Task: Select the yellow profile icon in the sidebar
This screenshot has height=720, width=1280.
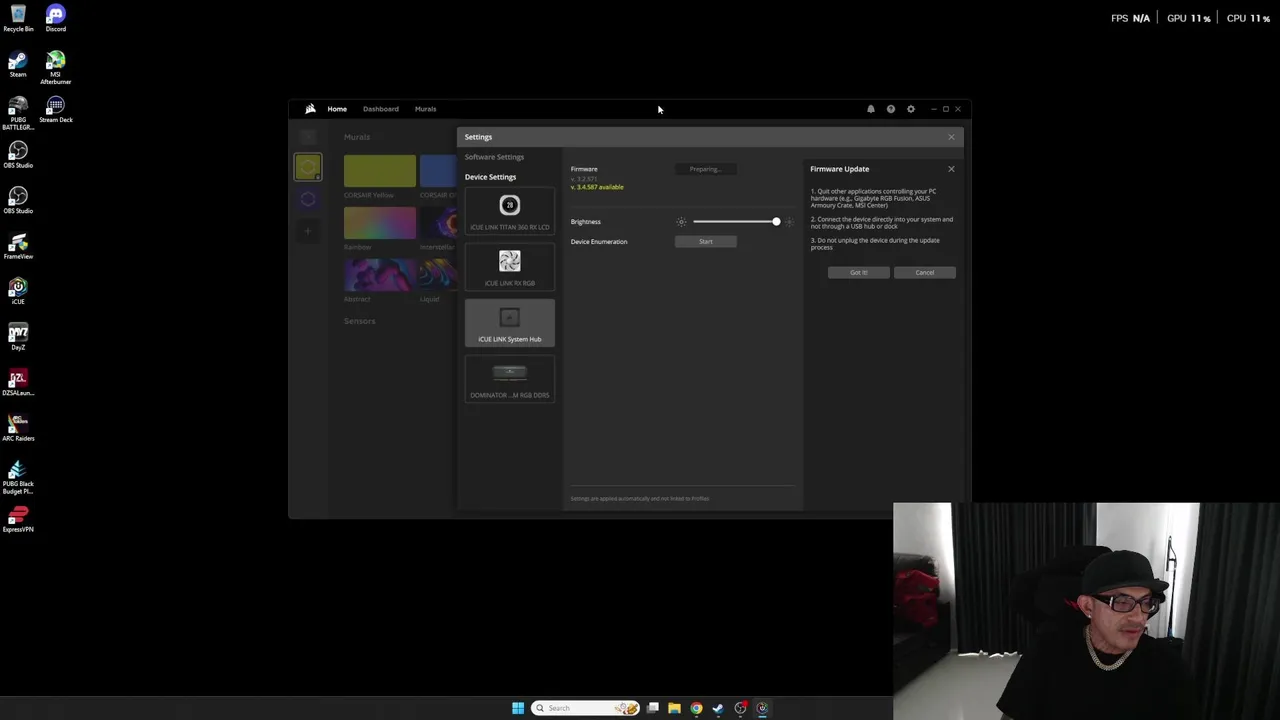Action: click(308, 167)
